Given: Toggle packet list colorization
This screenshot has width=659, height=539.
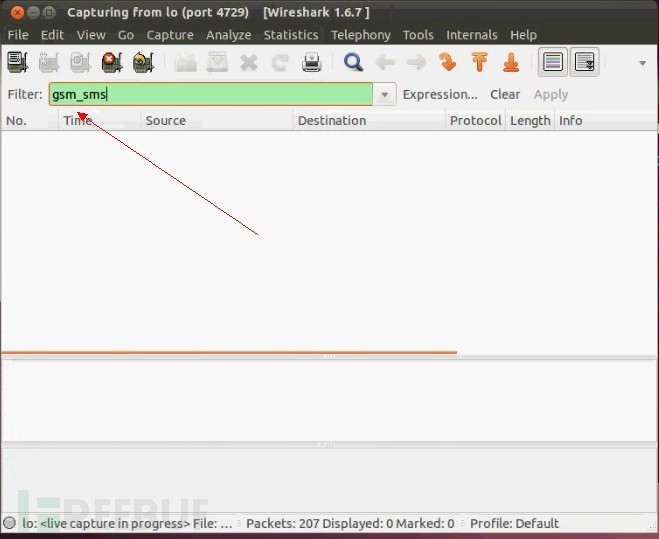Looking at the screenshot, I should [x=553, y=62].
